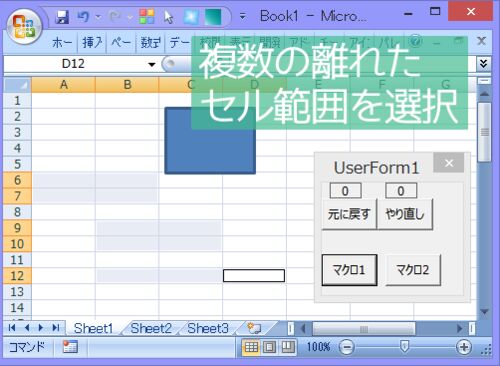Click the light blue sparkle icon

pos(191,17)
